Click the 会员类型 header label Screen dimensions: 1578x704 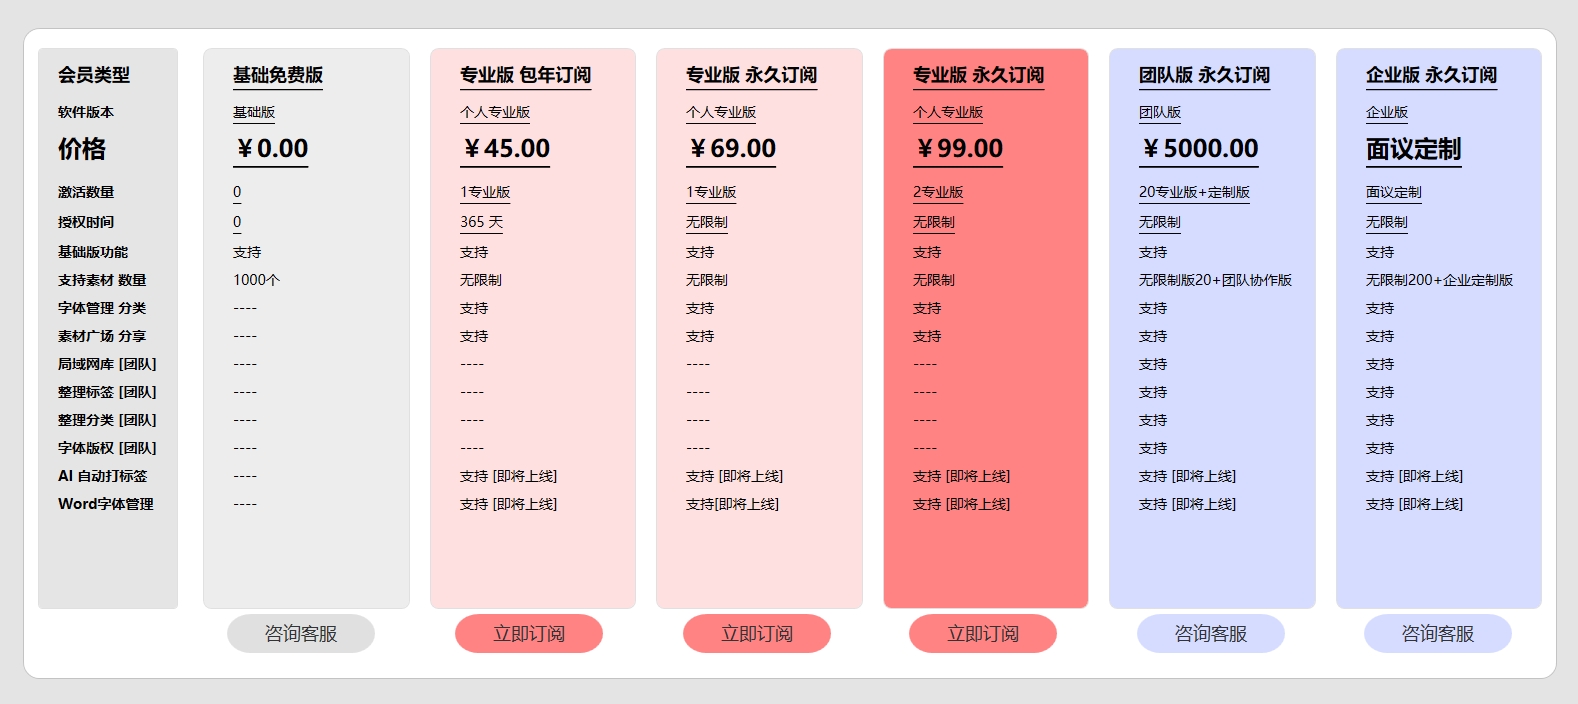pos(94,75)
